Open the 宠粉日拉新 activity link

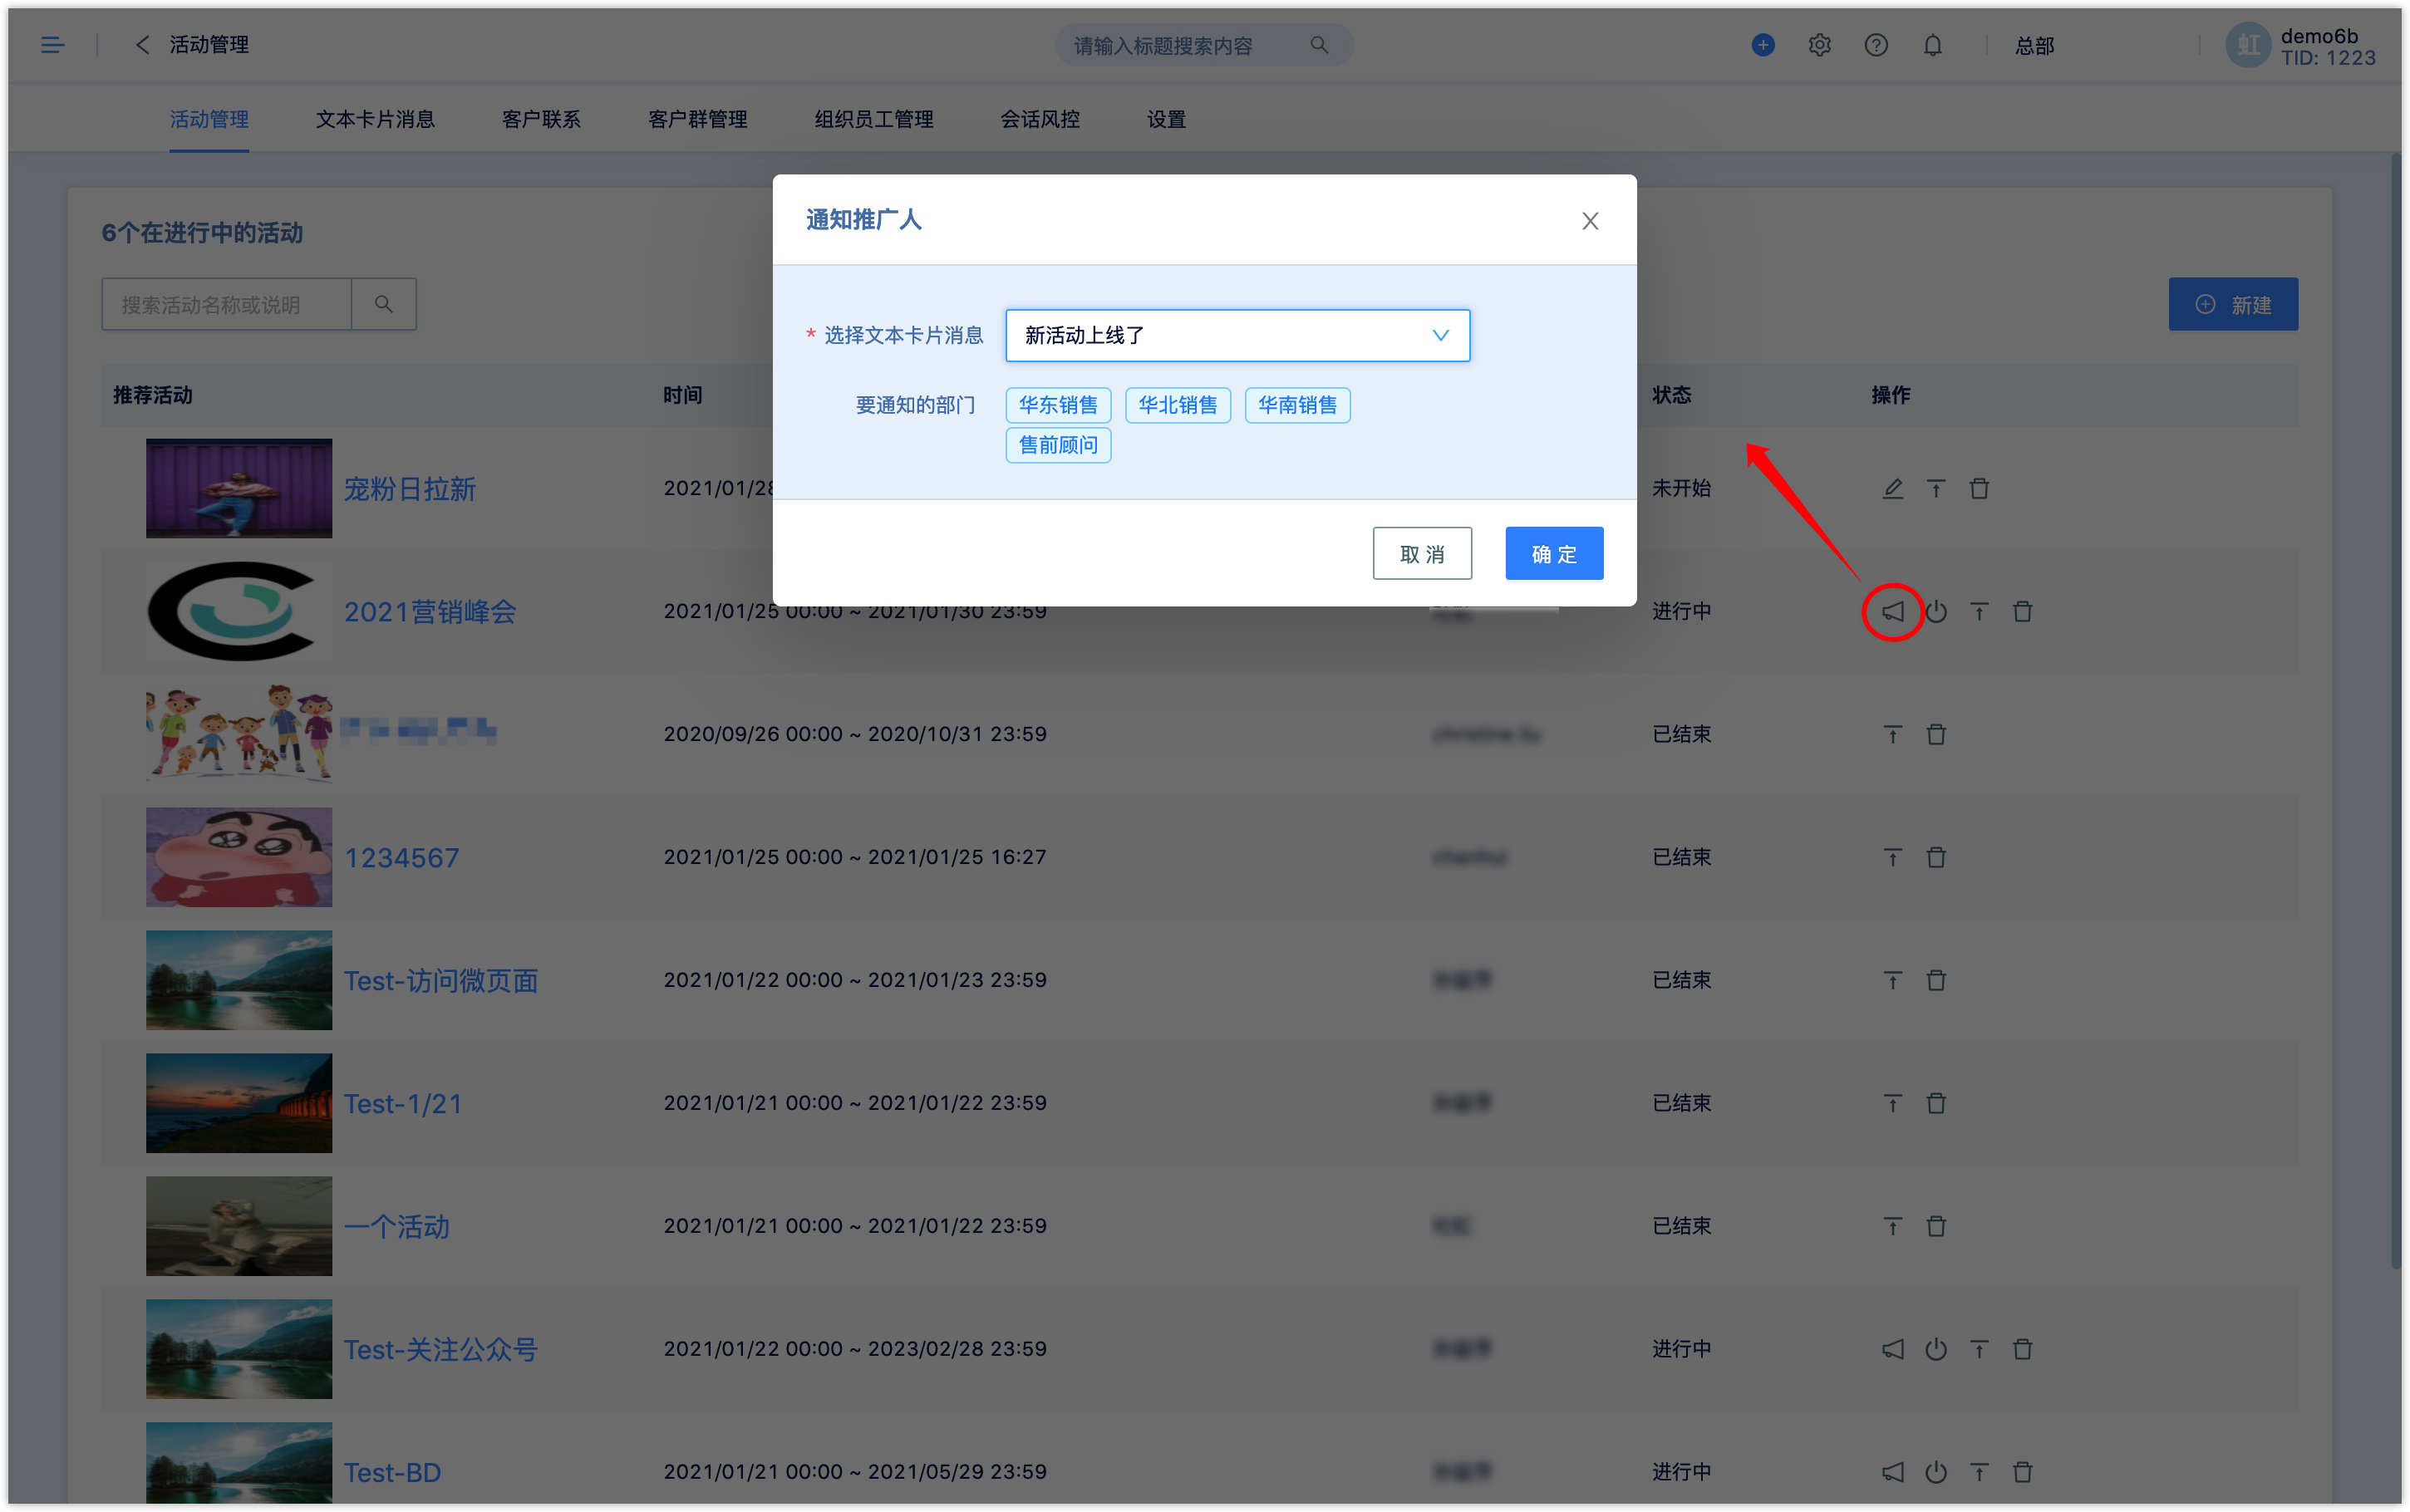click(x=410, y=489)
